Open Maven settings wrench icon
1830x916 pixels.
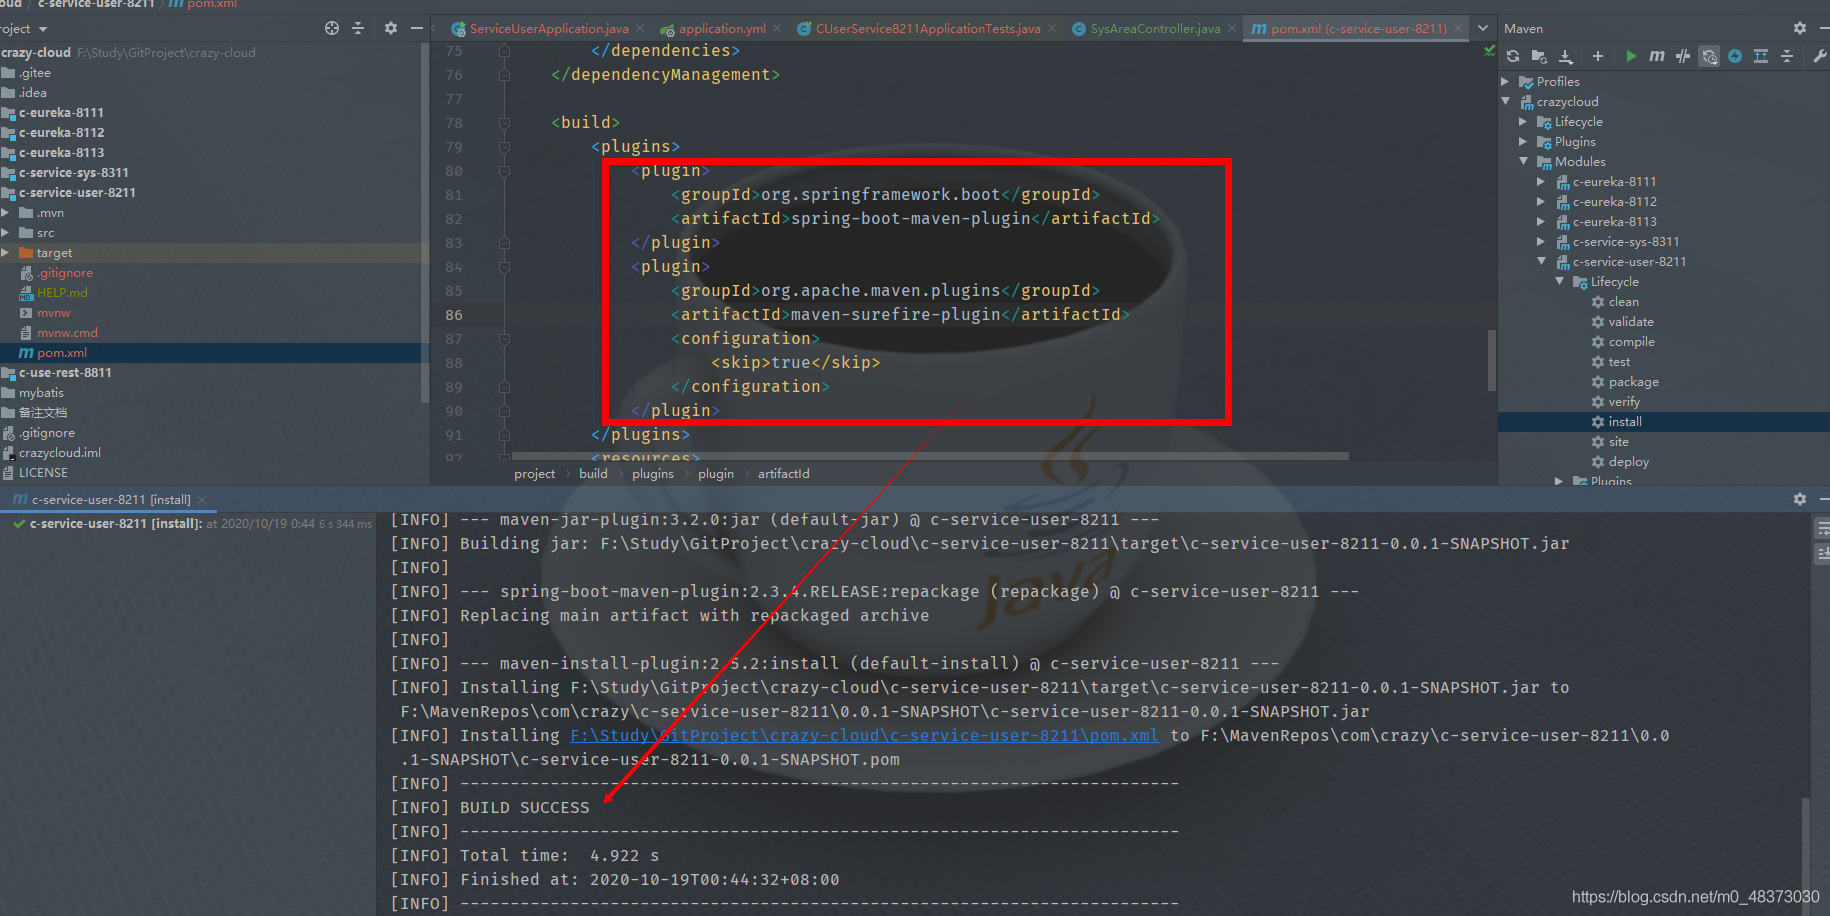1819,56
